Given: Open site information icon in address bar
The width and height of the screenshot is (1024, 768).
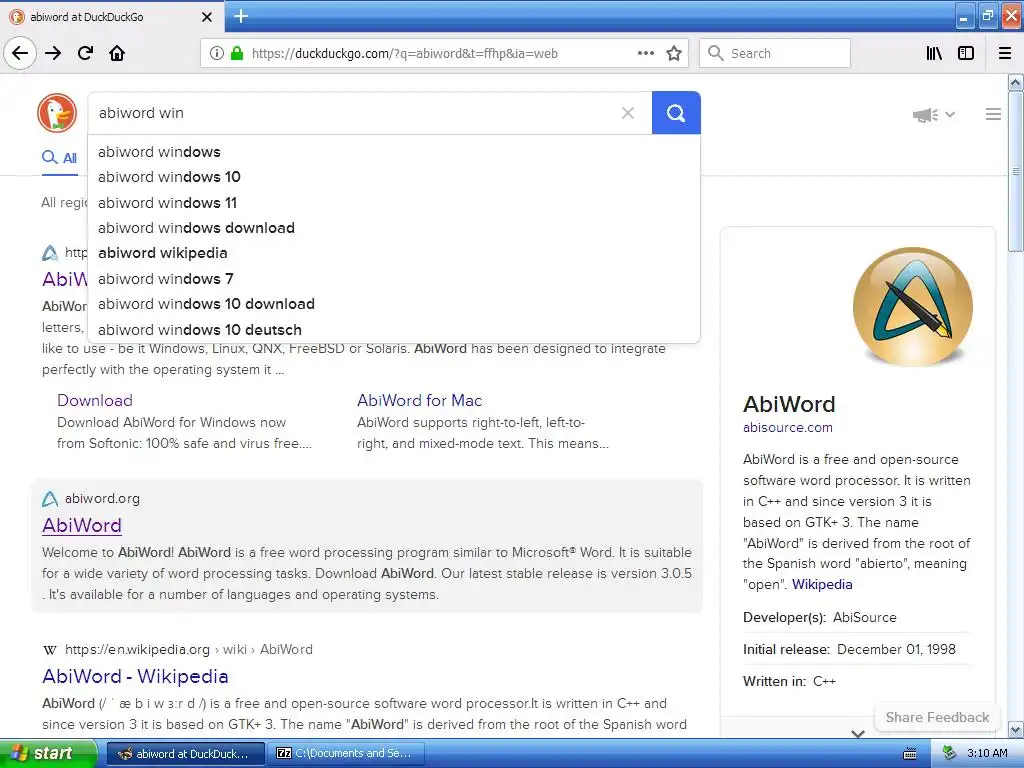Looking at the screenshot, I should [x=216, y=54].
